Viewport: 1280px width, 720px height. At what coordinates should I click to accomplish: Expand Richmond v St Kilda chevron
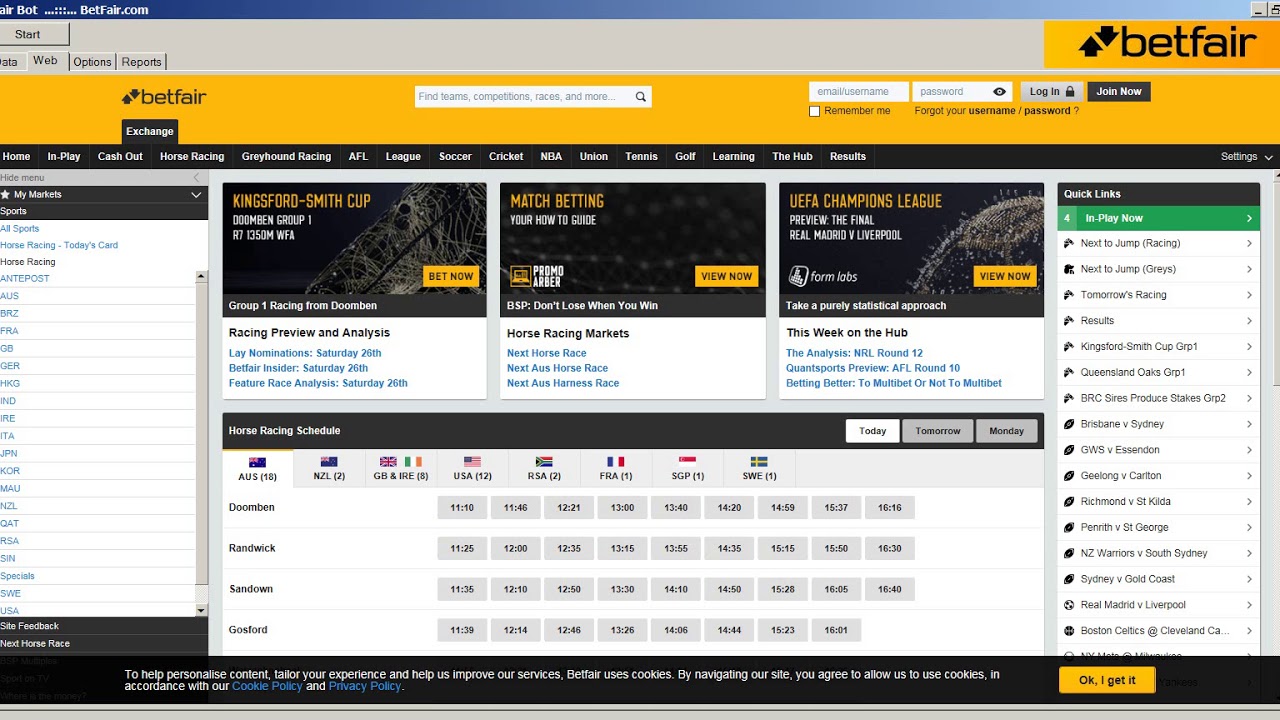1249,502
